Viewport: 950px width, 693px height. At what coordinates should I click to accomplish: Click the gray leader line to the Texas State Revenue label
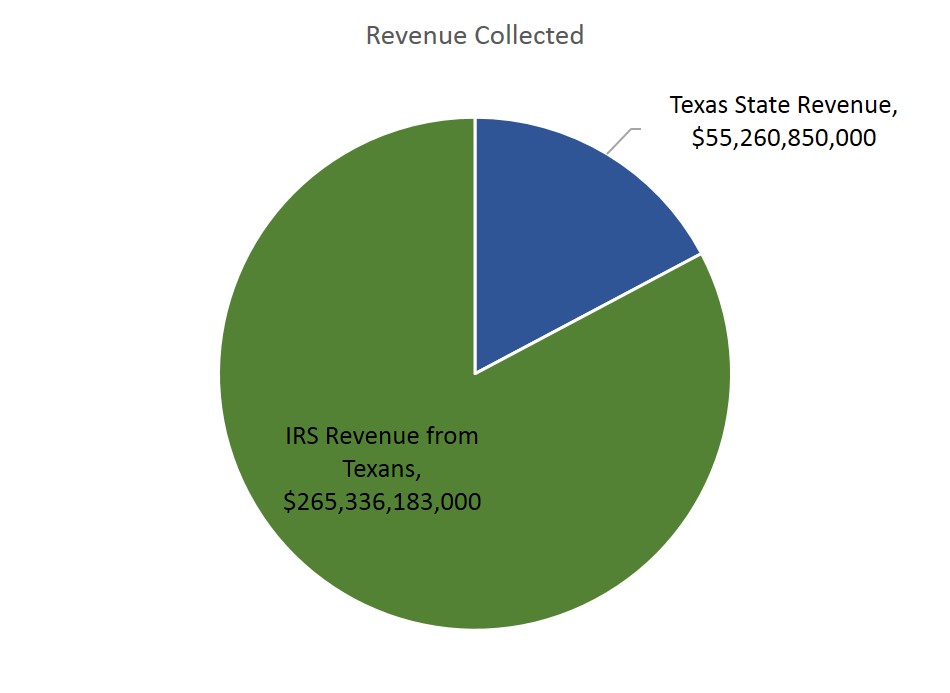(623, 141)
